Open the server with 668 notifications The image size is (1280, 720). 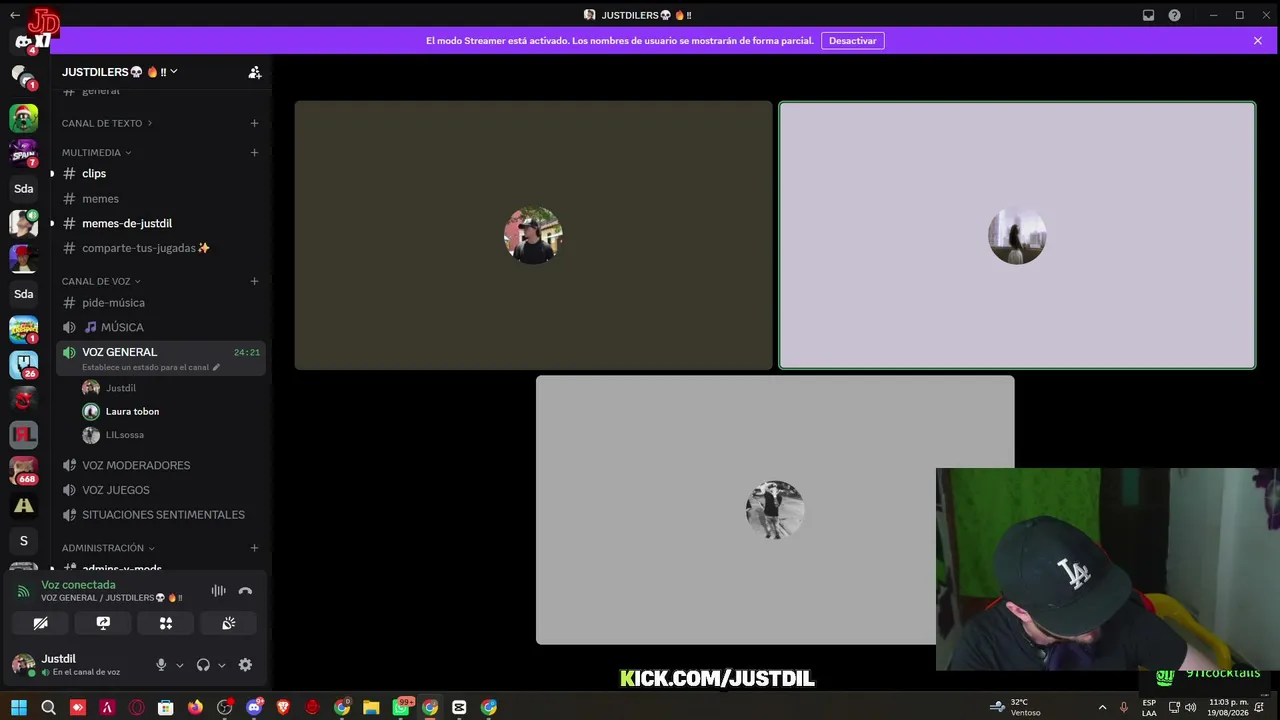pyautogui.click(x=24, y=470)
